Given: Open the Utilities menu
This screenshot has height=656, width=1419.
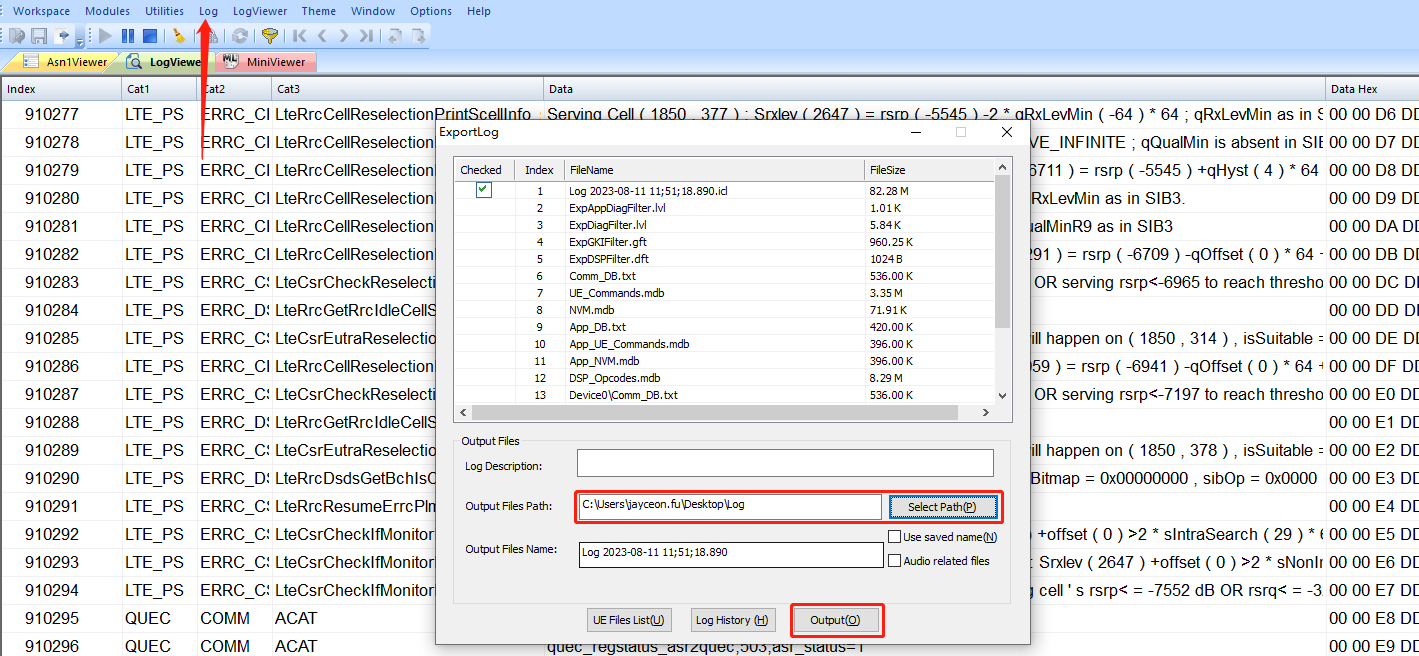Looking at the screenshot, I should (x=164, y=11).
